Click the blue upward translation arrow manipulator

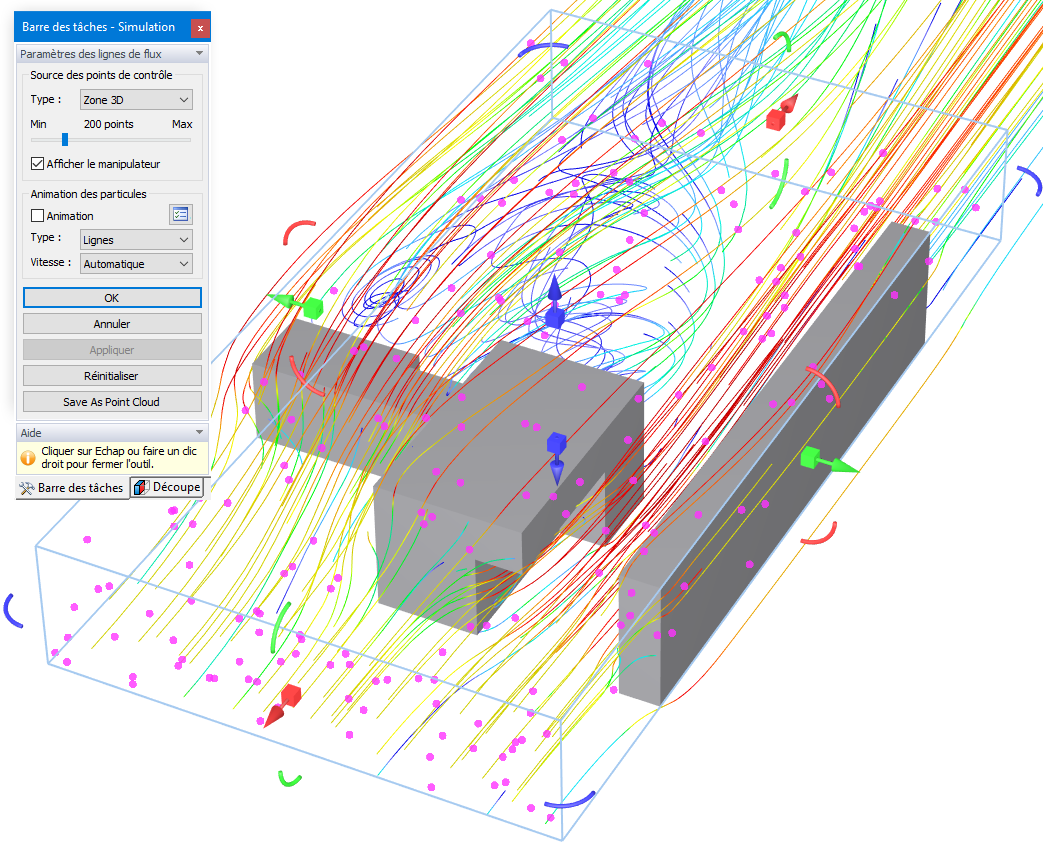point(555,301)
